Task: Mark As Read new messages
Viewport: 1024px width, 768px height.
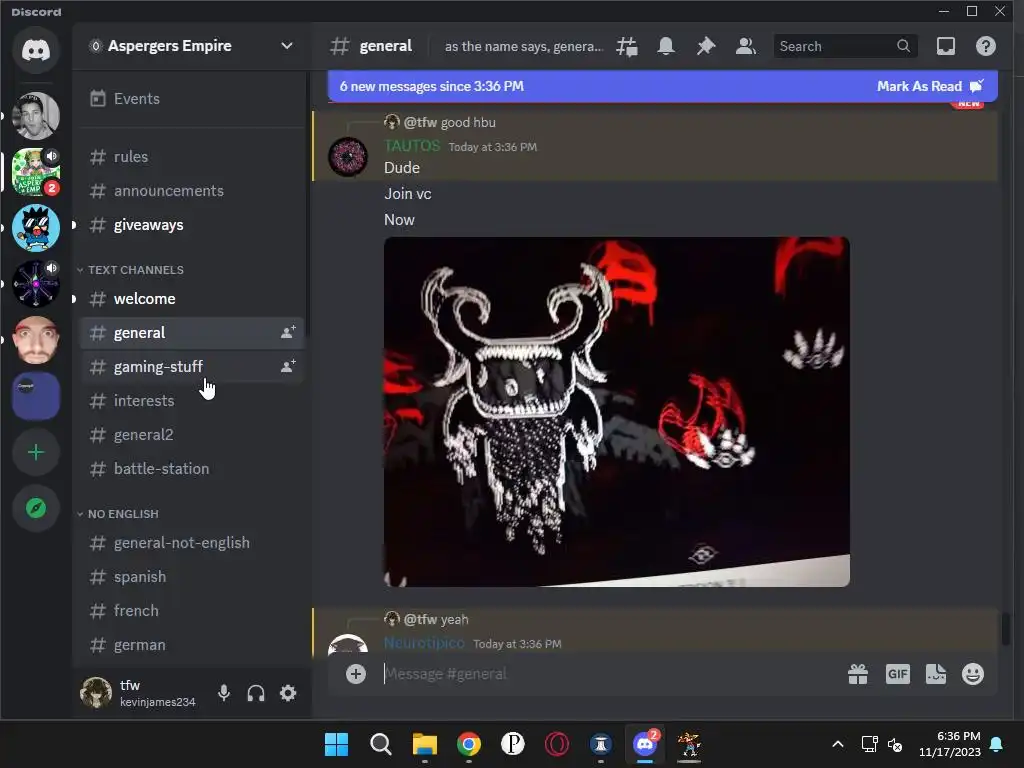Action: (930, 86)
